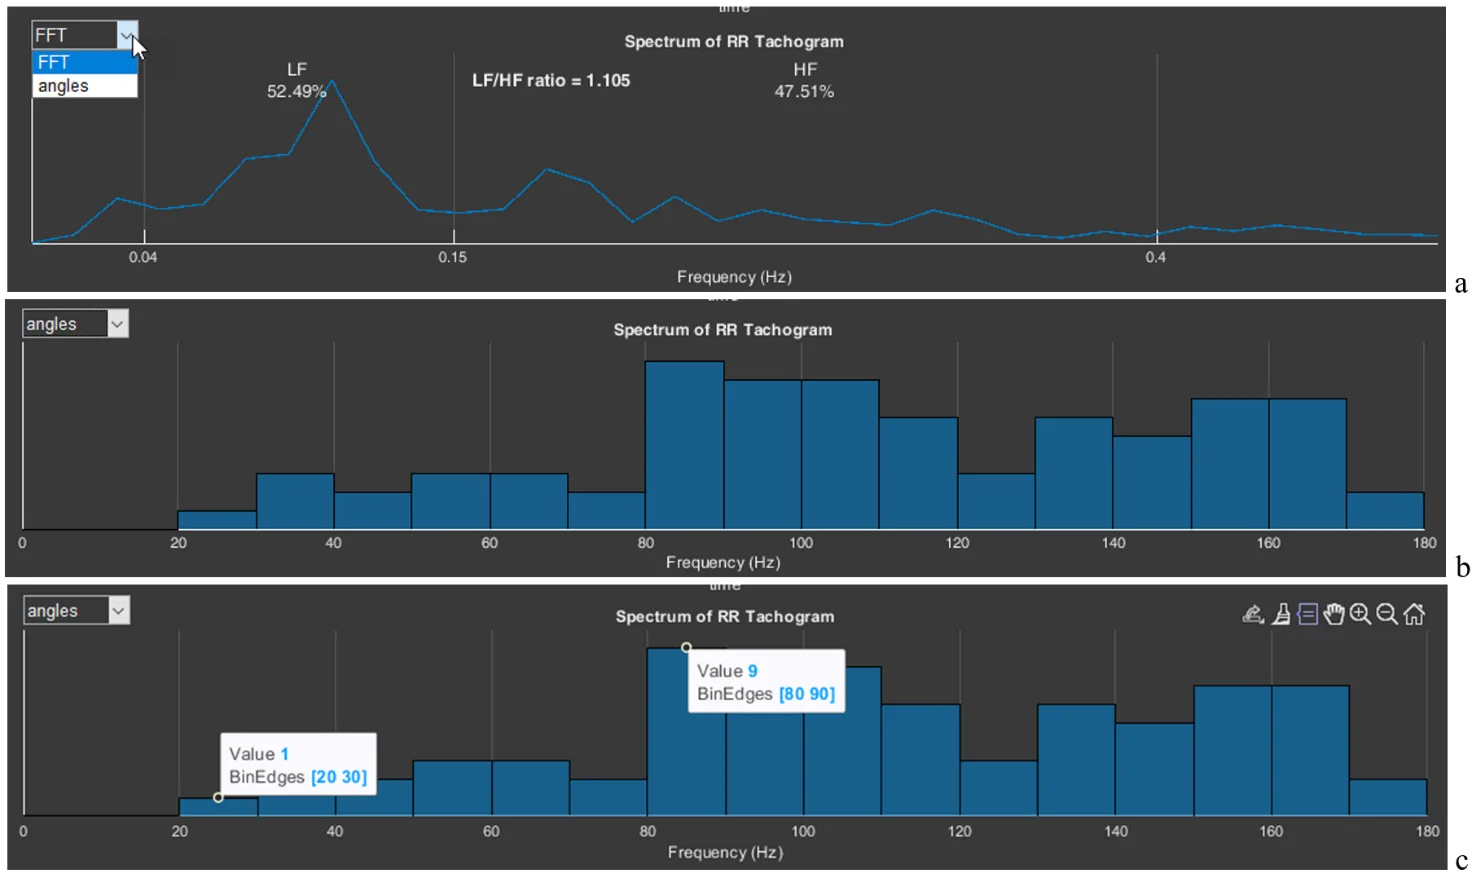Activate the pan hand tool
The image size is (1472, 878).
tap(1333, 614)
